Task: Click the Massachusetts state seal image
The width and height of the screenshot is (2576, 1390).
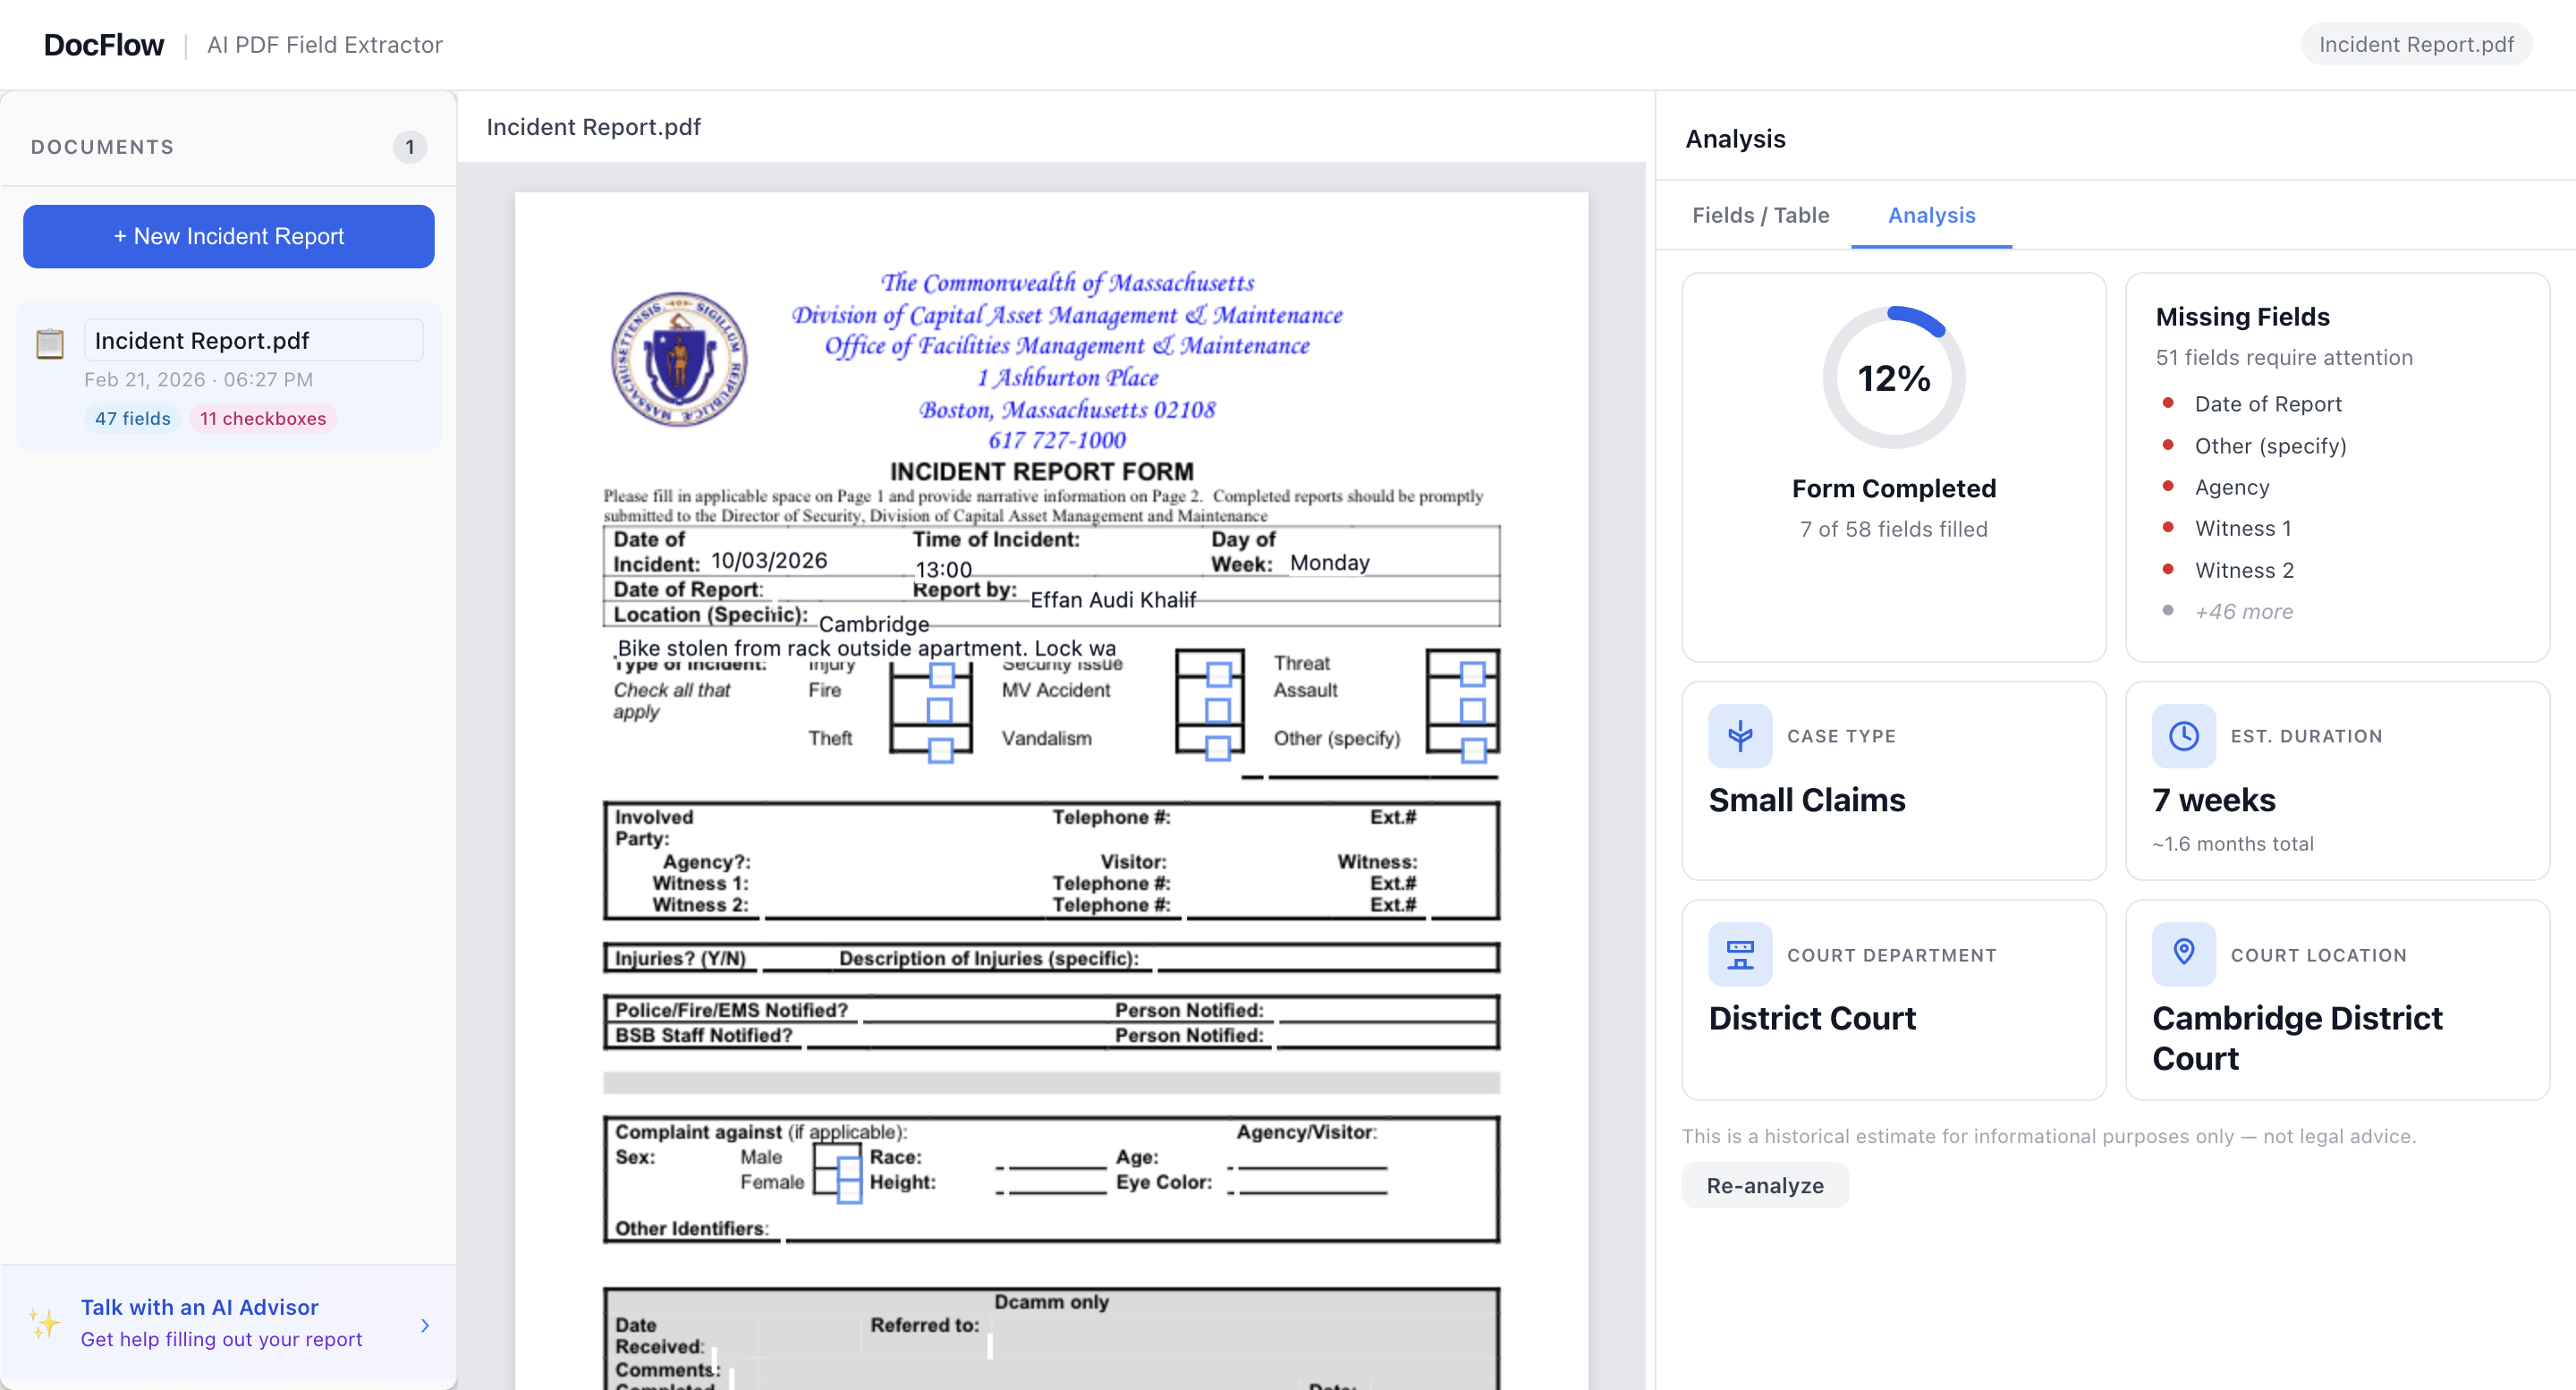Action: coord(679,359)
